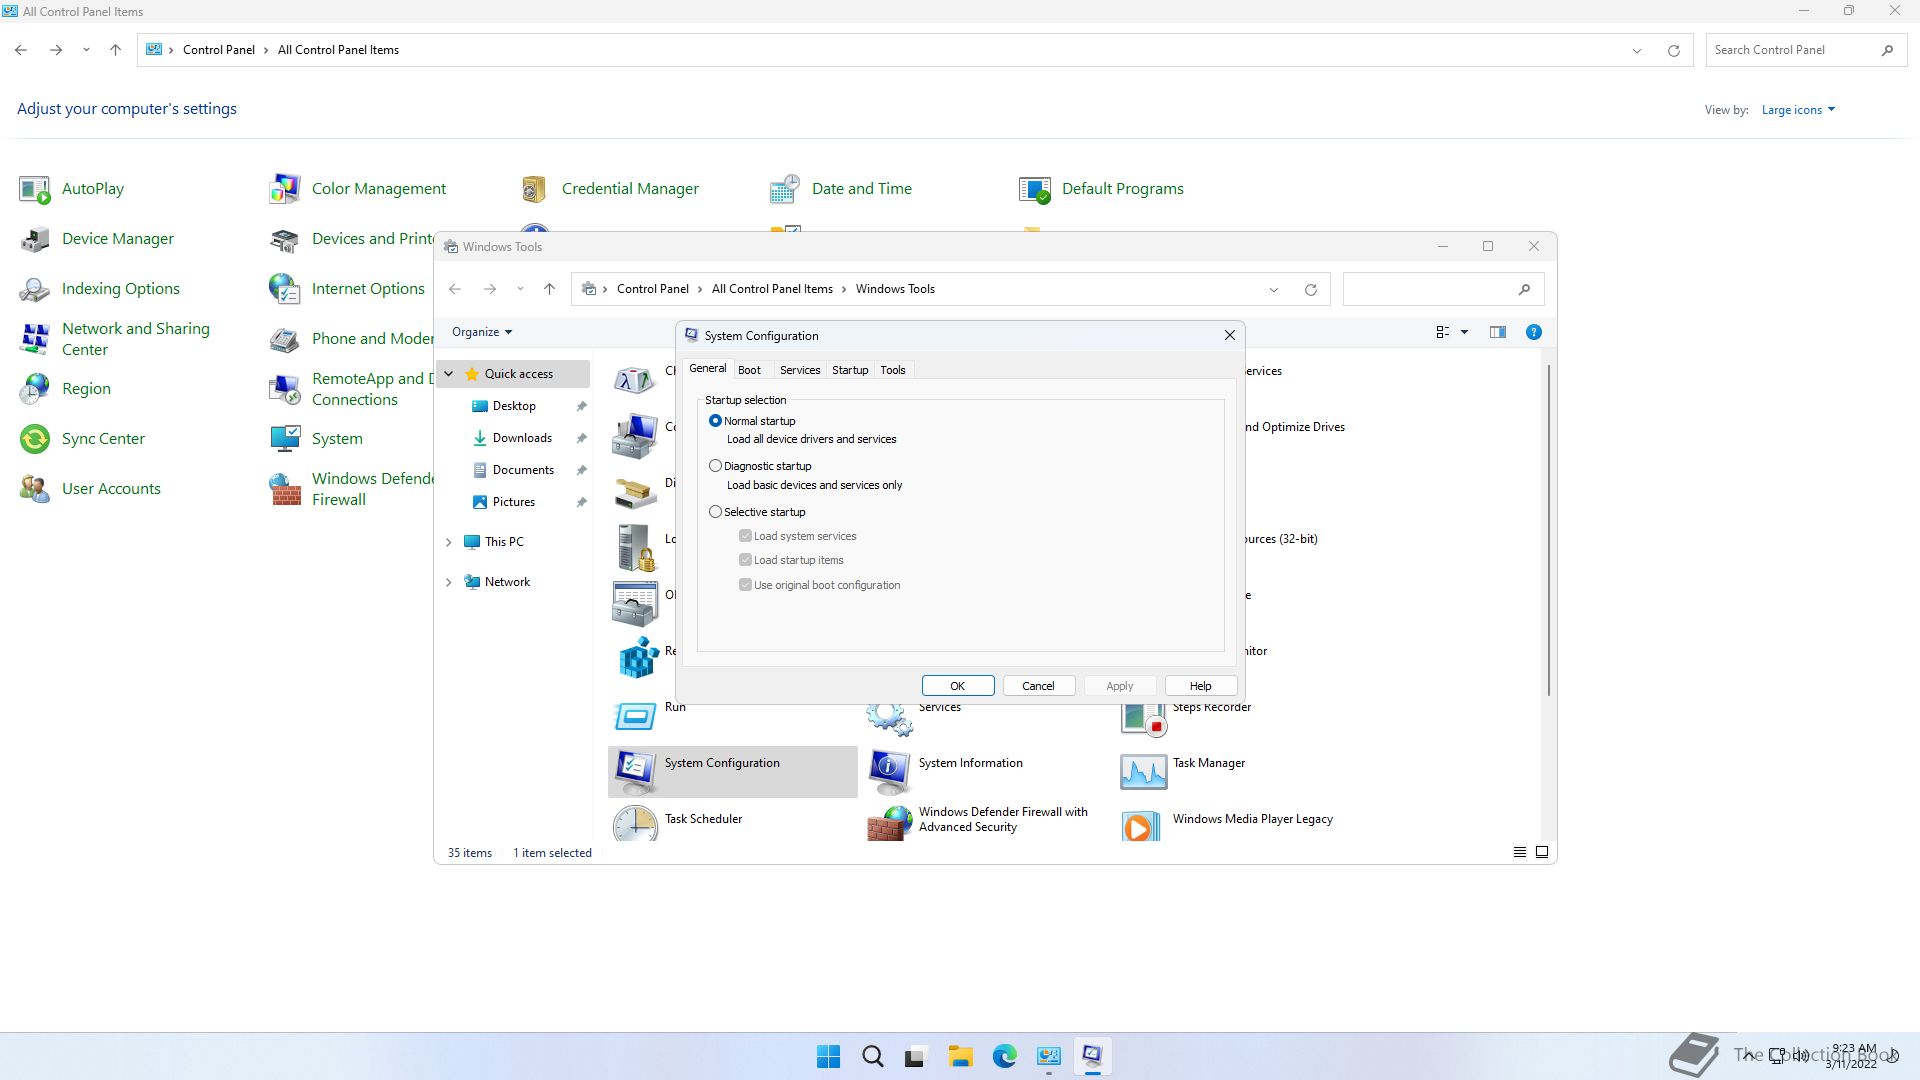
Task: Open Default Programs icon
Action: [x=1035, y=189]
